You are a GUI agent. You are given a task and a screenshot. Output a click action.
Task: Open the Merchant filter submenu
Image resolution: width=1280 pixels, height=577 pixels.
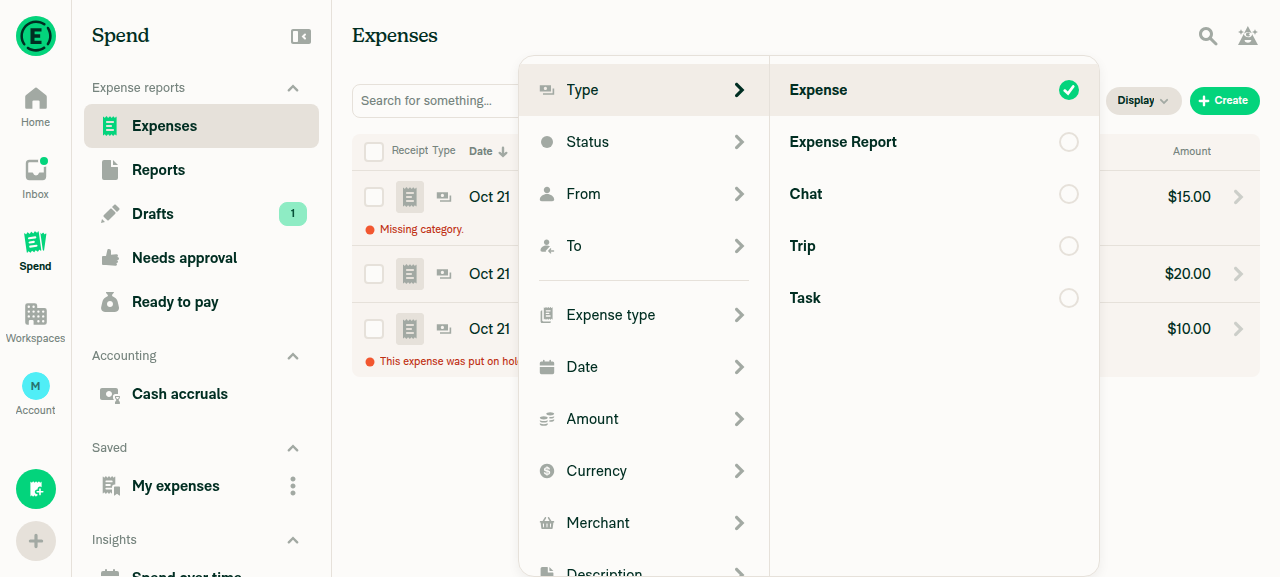pyautogui.click(x=644, y=523)
